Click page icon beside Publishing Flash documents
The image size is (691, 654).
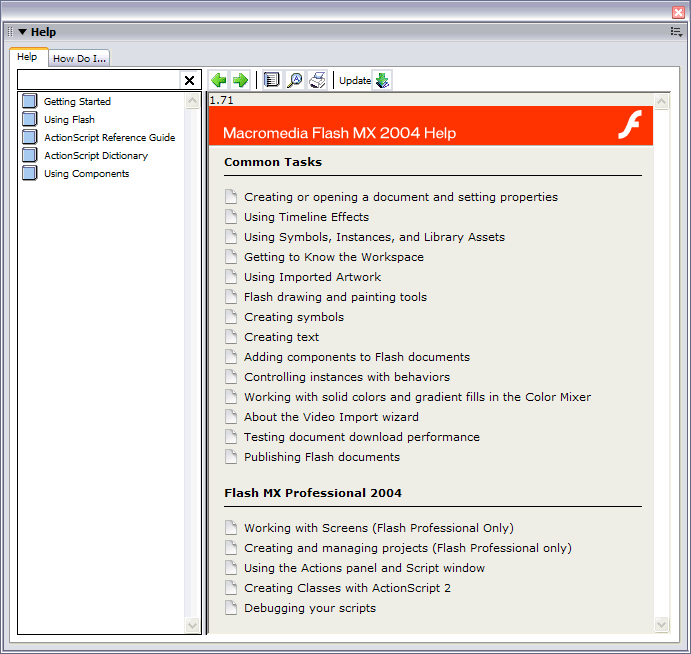click(x=231, y=457)
